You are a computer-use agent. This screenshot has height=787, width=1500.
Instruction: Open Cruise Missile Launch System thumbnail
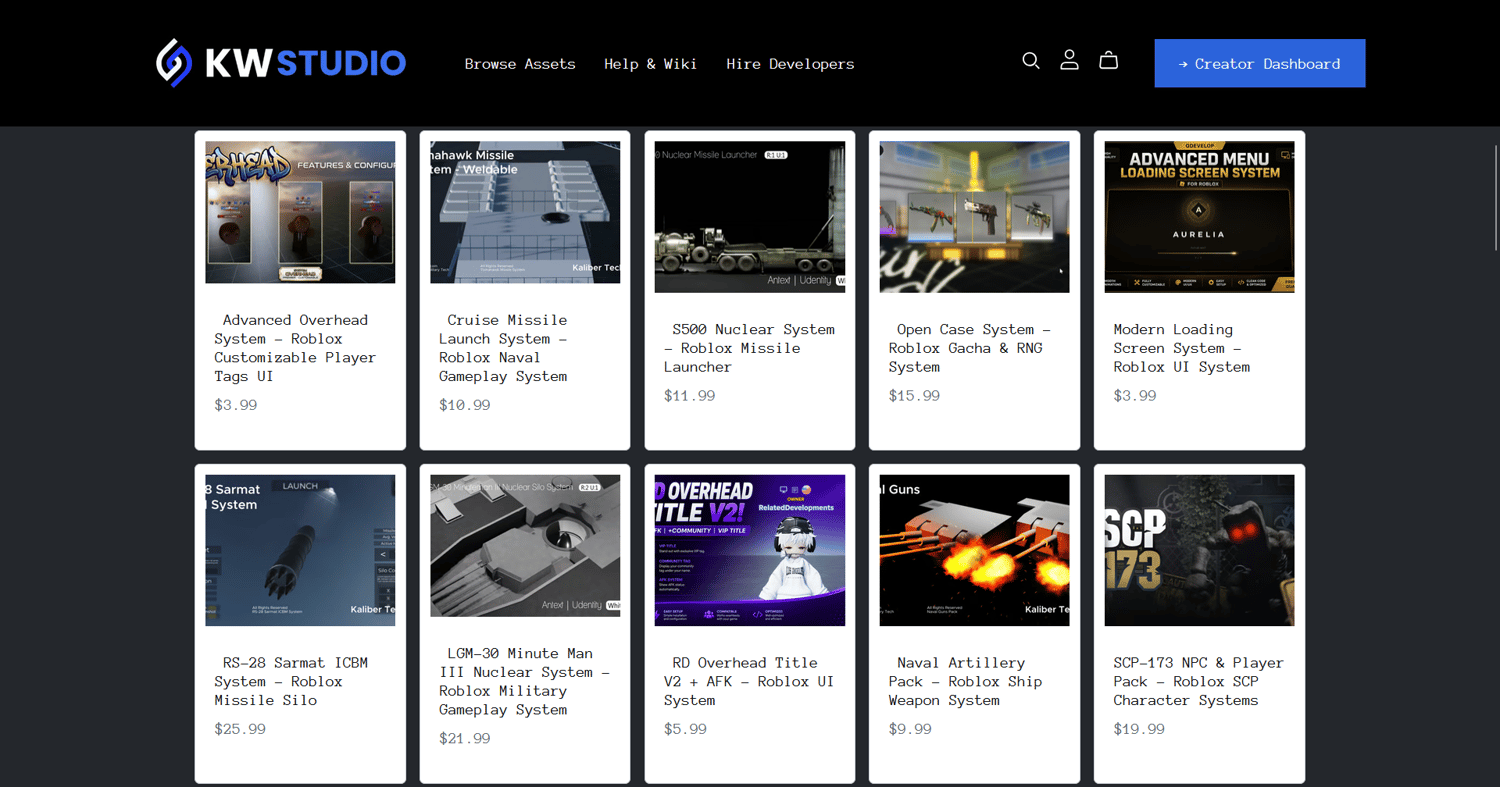525,212
